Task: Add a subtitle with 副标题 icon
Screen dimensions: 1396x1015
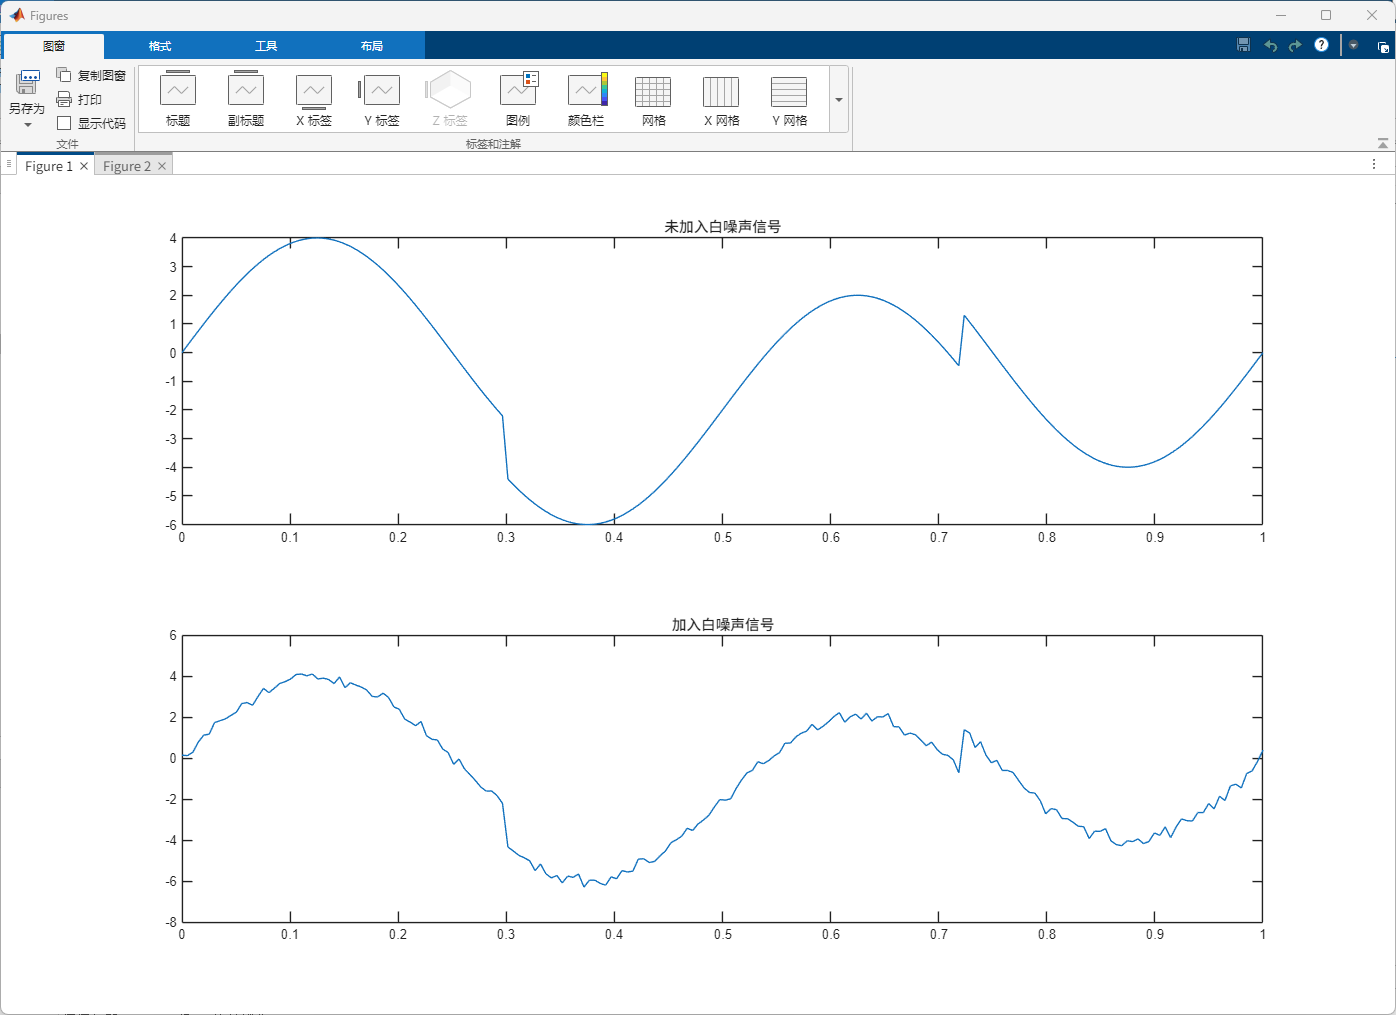Action: pyautogui.click(x=246, y=99)
